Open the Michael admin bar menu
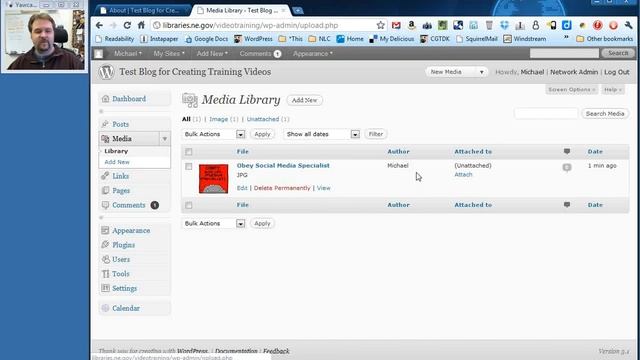 click(x=128, y=53)
